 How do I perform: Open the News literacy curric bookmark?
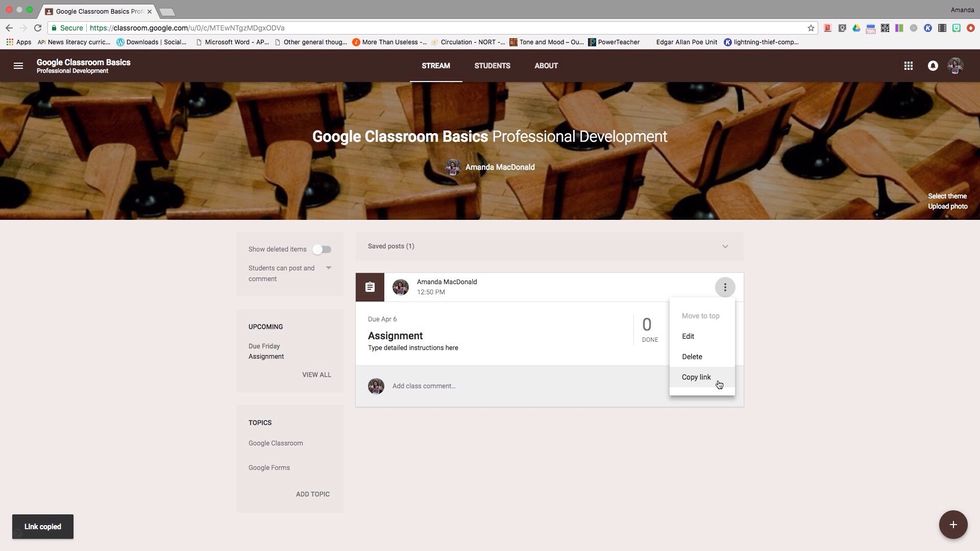click(74, 42)
